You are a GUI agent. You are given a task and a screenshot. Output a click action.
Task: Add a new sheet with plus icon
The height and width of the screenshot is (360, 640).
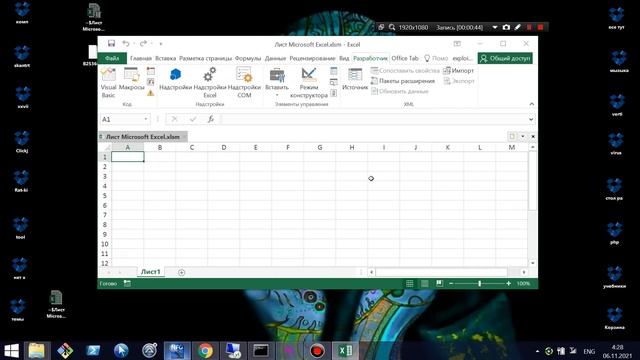point(182,272)
